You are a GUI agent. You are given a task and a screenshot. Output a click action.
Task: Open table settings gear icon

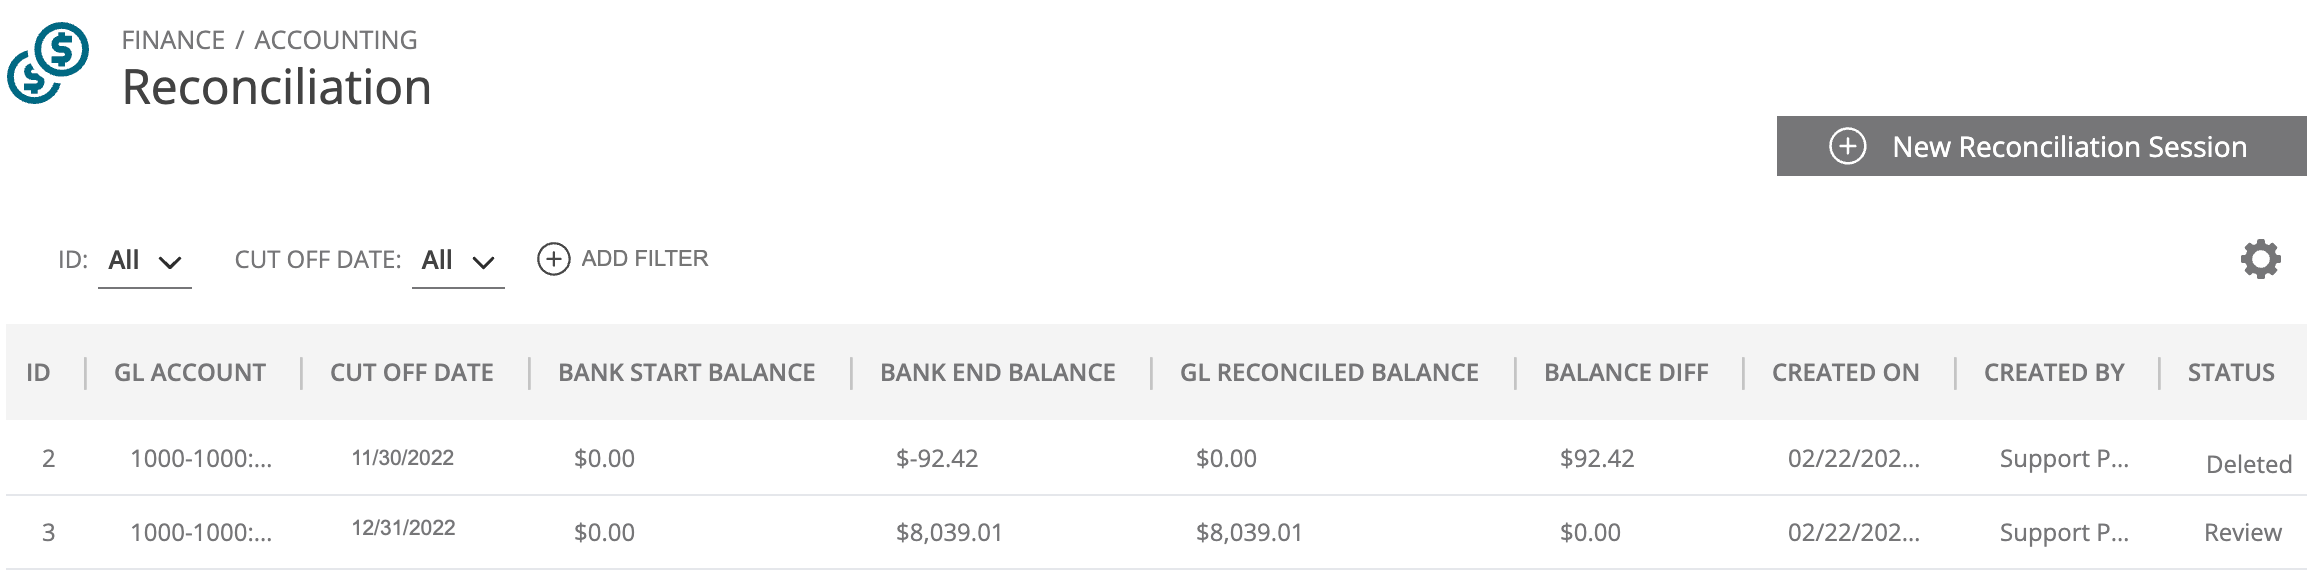point(2260,259)
